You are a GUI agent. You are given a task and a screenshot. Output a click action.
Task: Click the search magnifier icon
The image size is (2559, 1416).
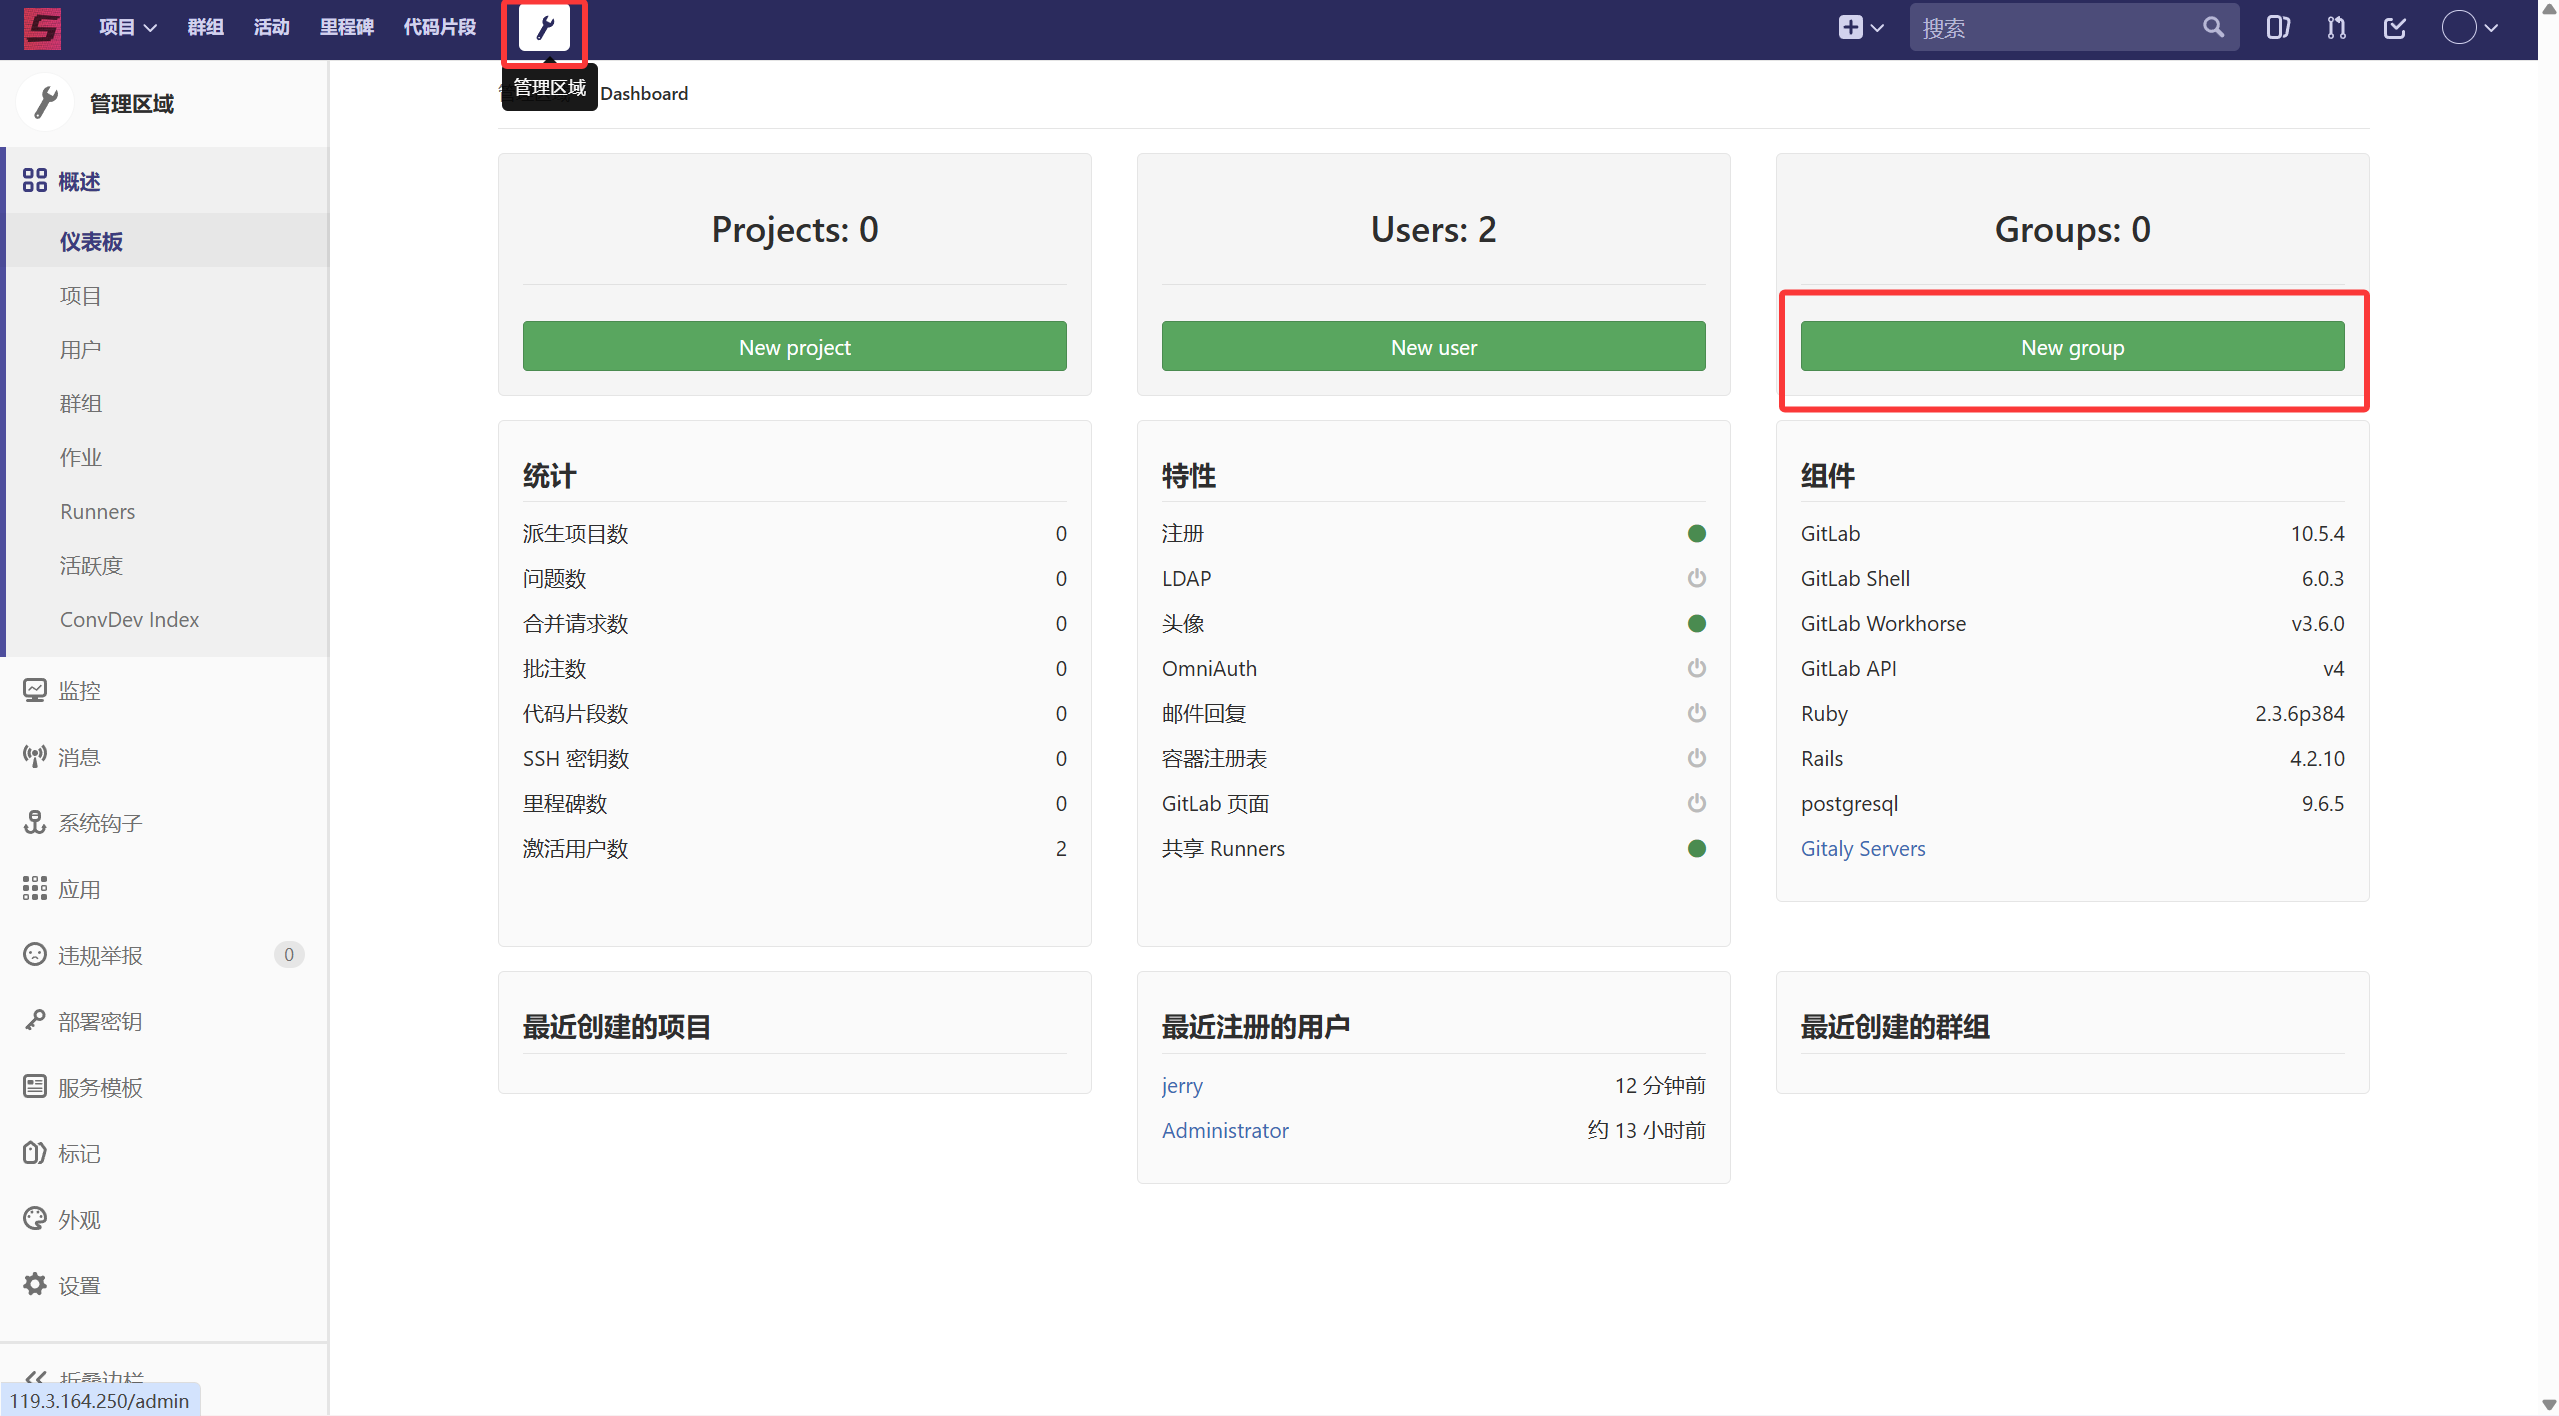point(2213,27)
